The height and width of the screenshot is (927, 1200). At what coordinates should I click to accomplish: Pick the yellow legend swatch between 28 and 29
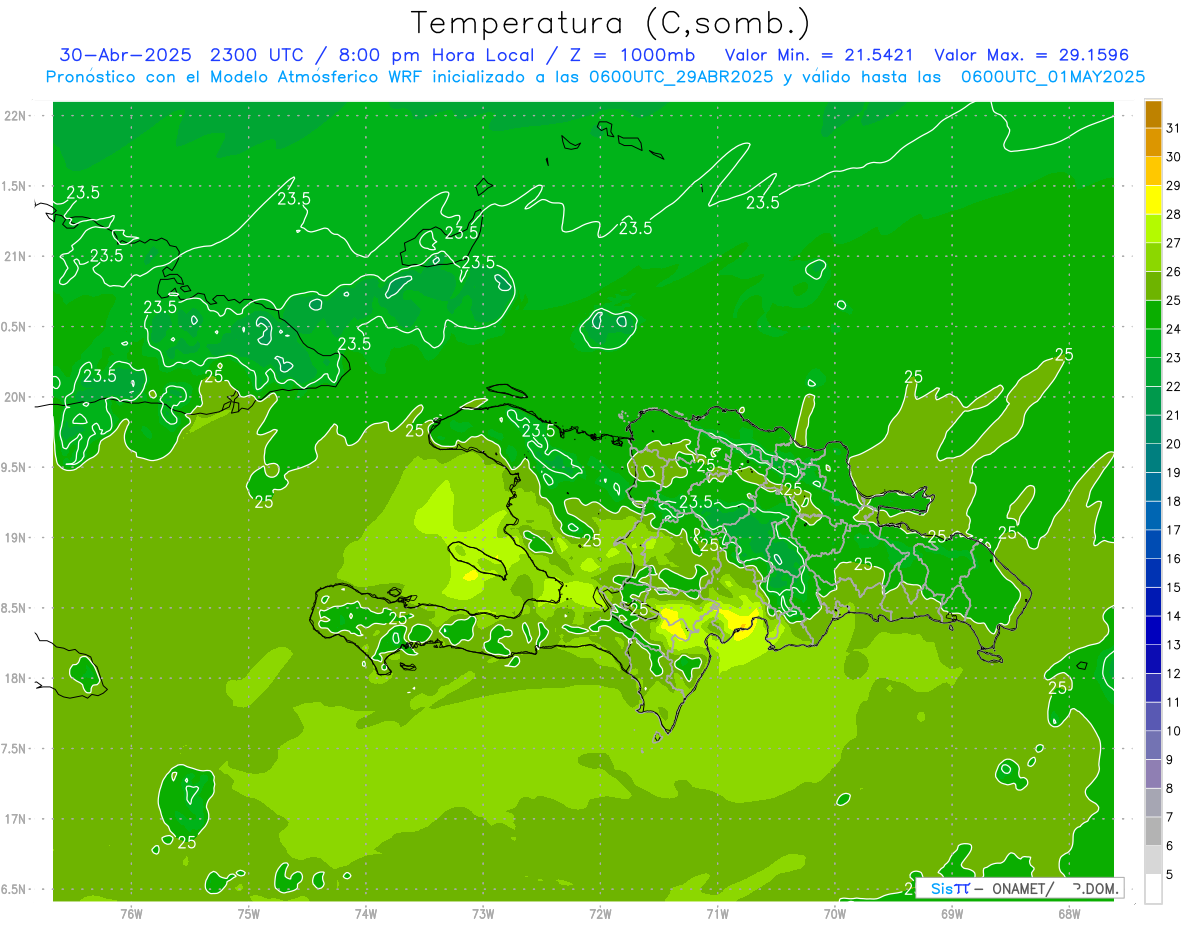pos(1153,200)
